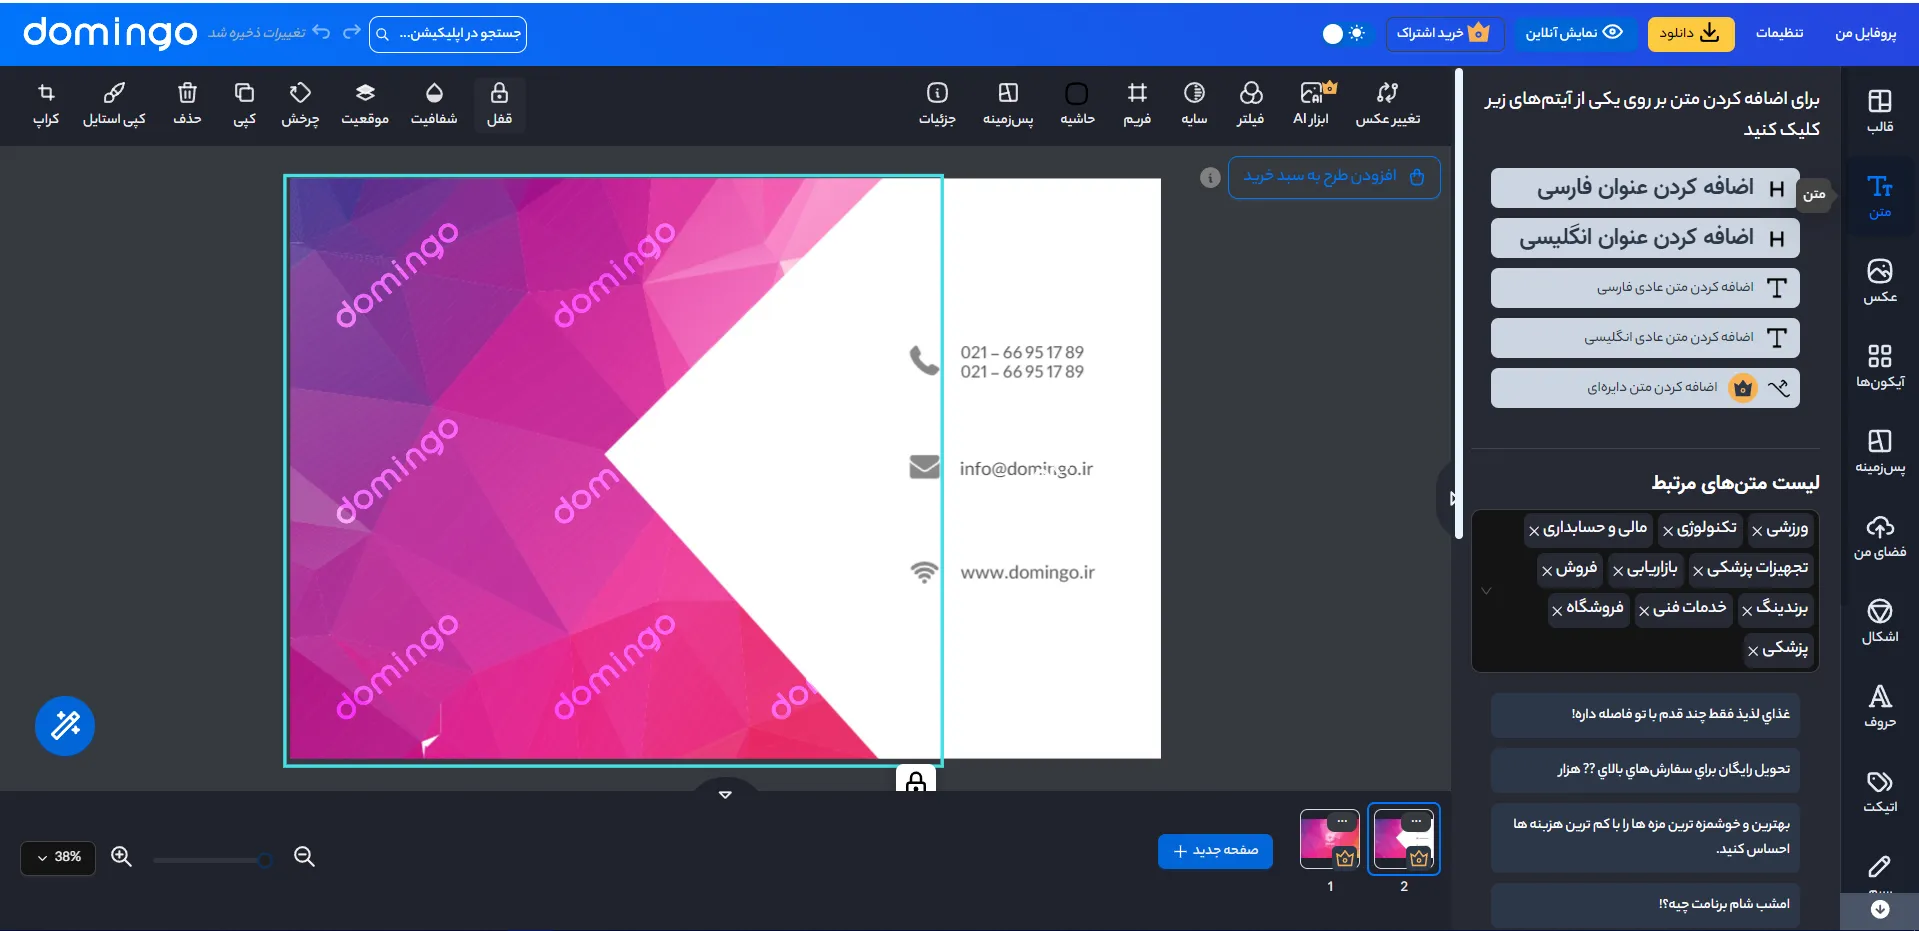Image resolution: width=1919 pixels, height=931 pixels.
Task: Open the toolbar Background (پس‌زمینه) tool
Action: (x=1008, y=105)
